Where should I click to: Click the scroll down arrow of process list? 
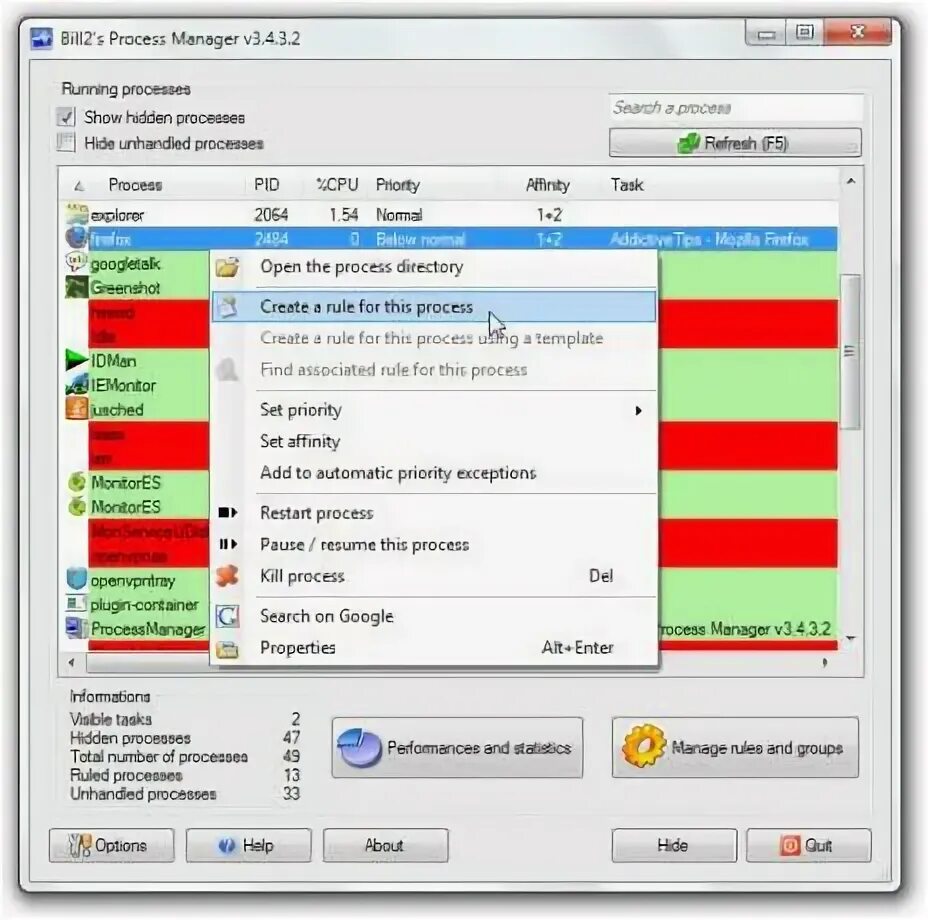click(x=850, y=638)
